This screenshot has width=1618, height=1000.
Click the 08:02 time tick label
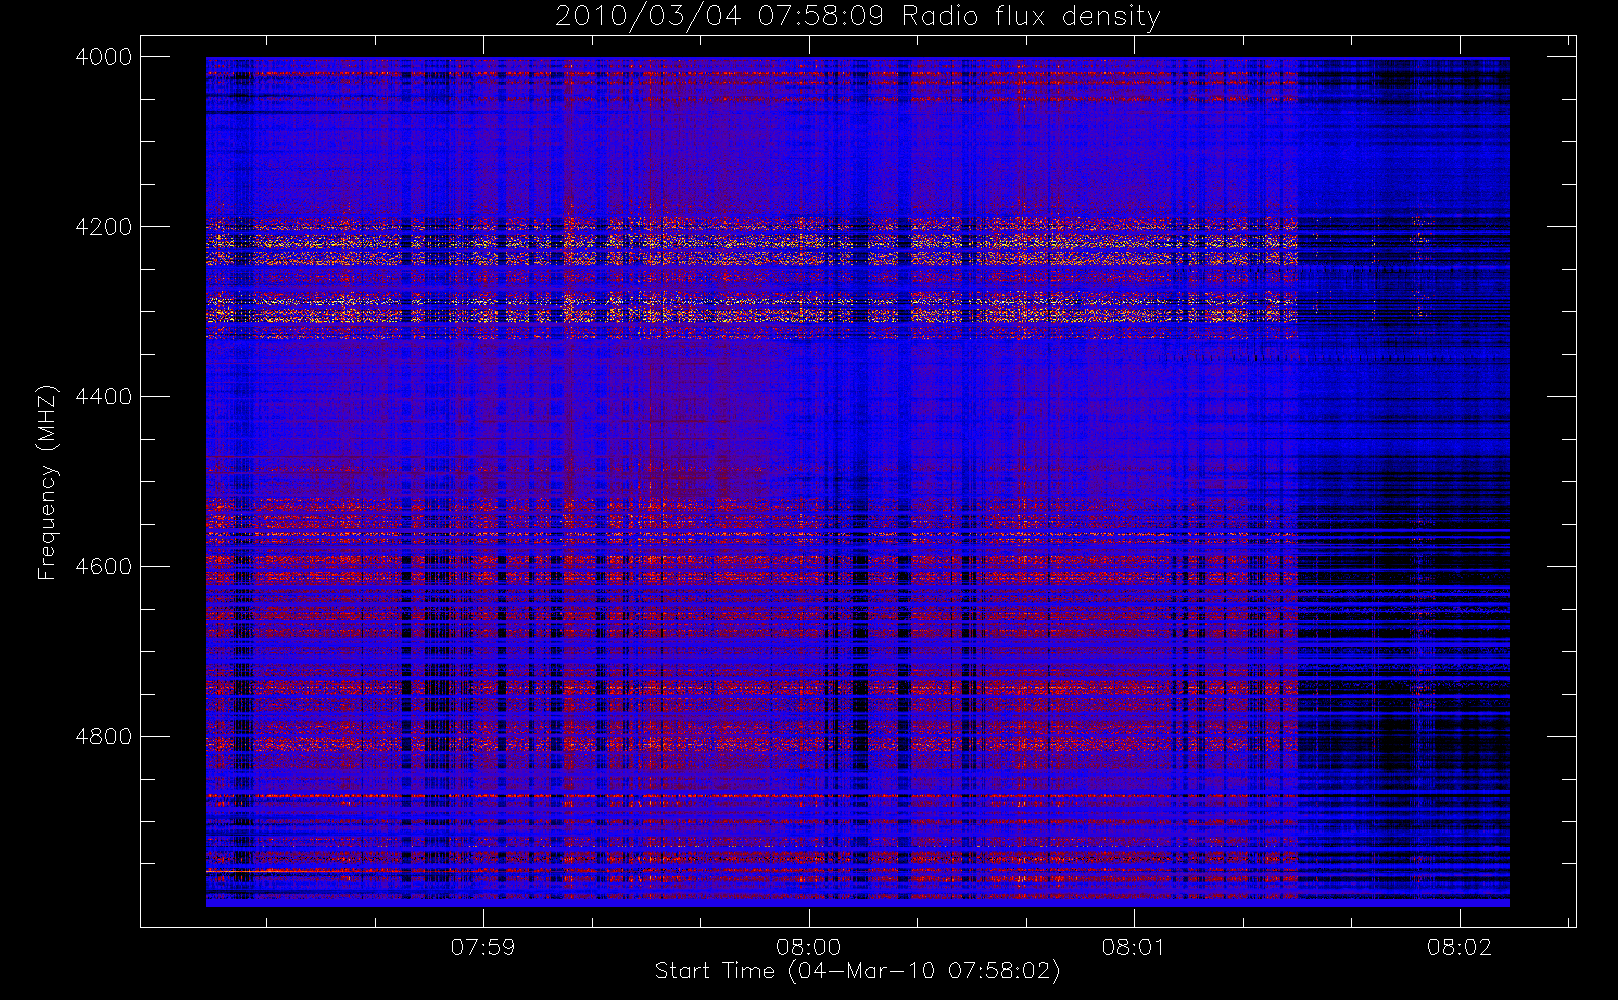pos(1459,946)
